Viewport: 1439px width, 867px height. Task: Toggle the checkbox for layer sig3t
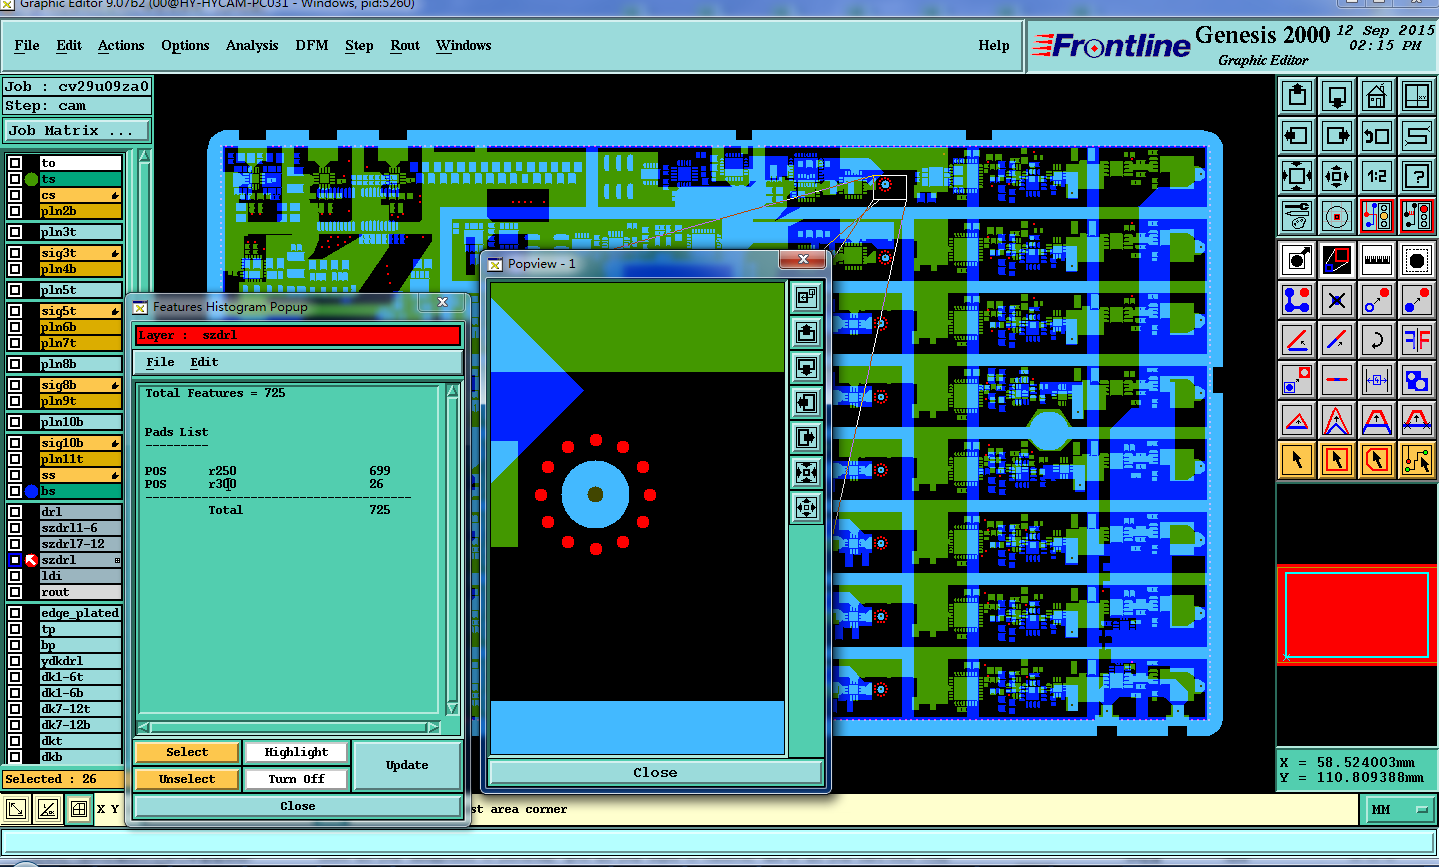coord(15,253)
